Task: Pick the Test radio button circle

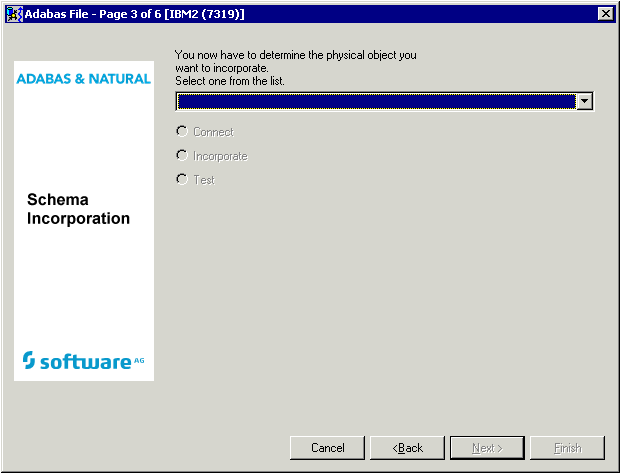Action: tap(182, 179)
